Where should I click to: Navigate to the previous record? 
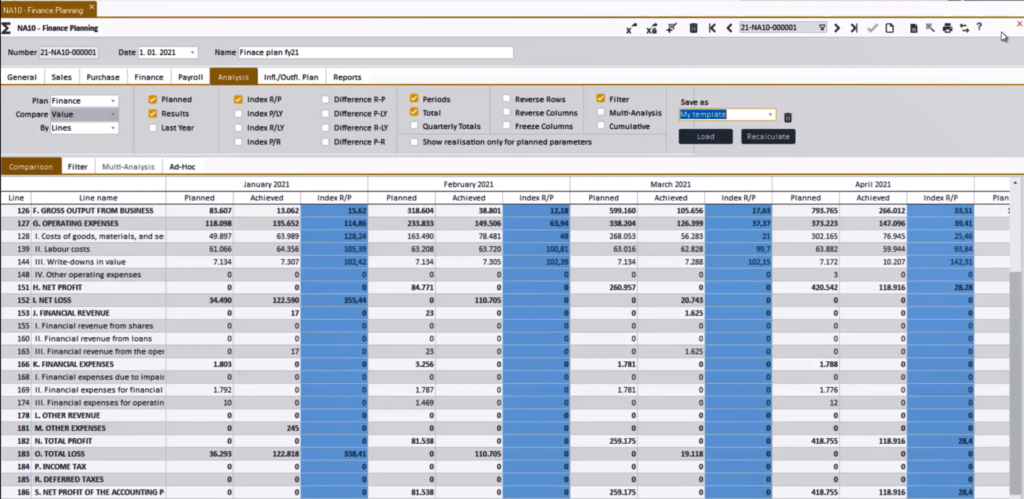coord(729,28)
